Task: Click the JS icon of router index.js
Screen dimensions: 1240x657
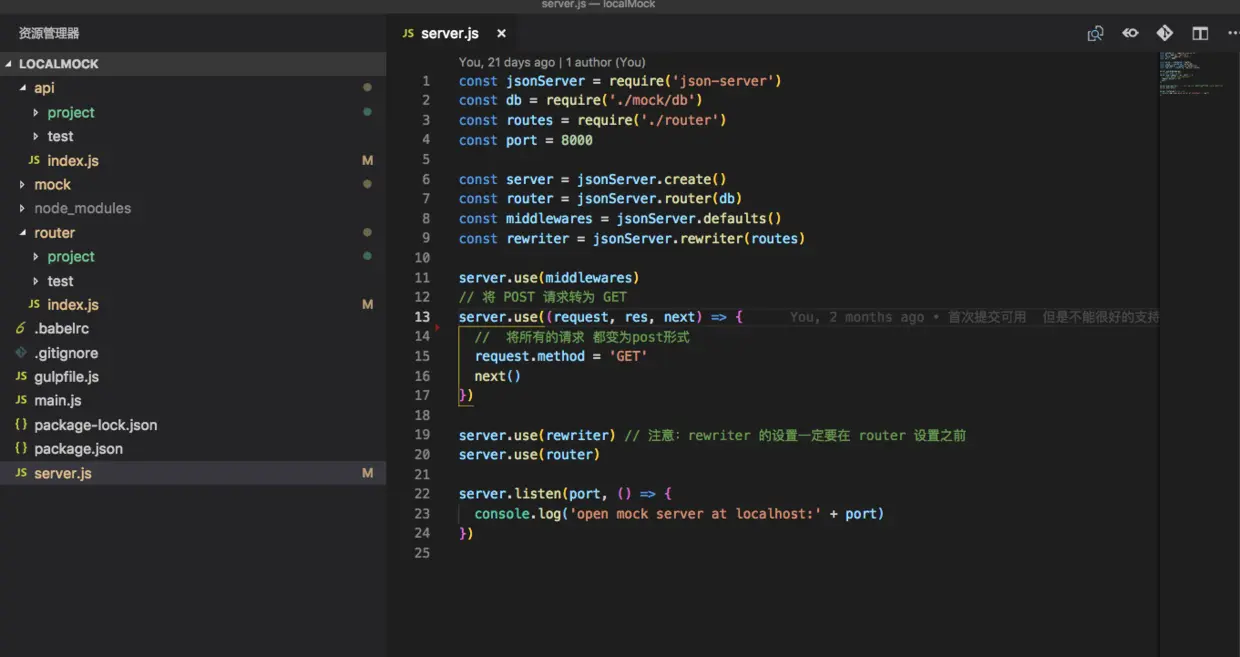Action: point(34,305)
